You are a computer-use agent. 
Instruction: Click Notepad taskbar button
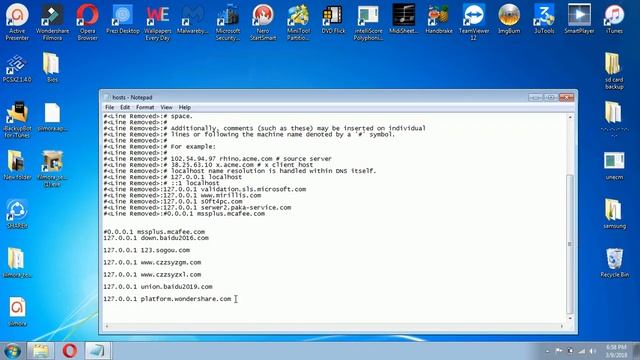(98, 351)
